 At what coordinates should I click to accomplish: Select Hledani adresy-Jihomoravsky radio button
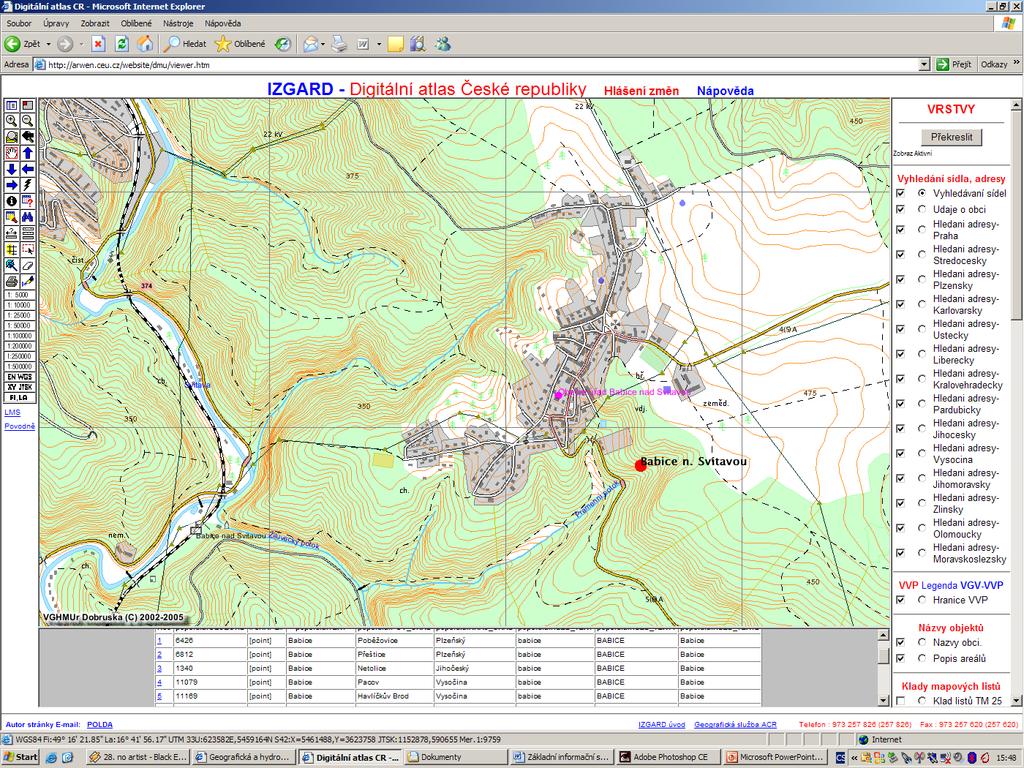click(x=921, y=478)
